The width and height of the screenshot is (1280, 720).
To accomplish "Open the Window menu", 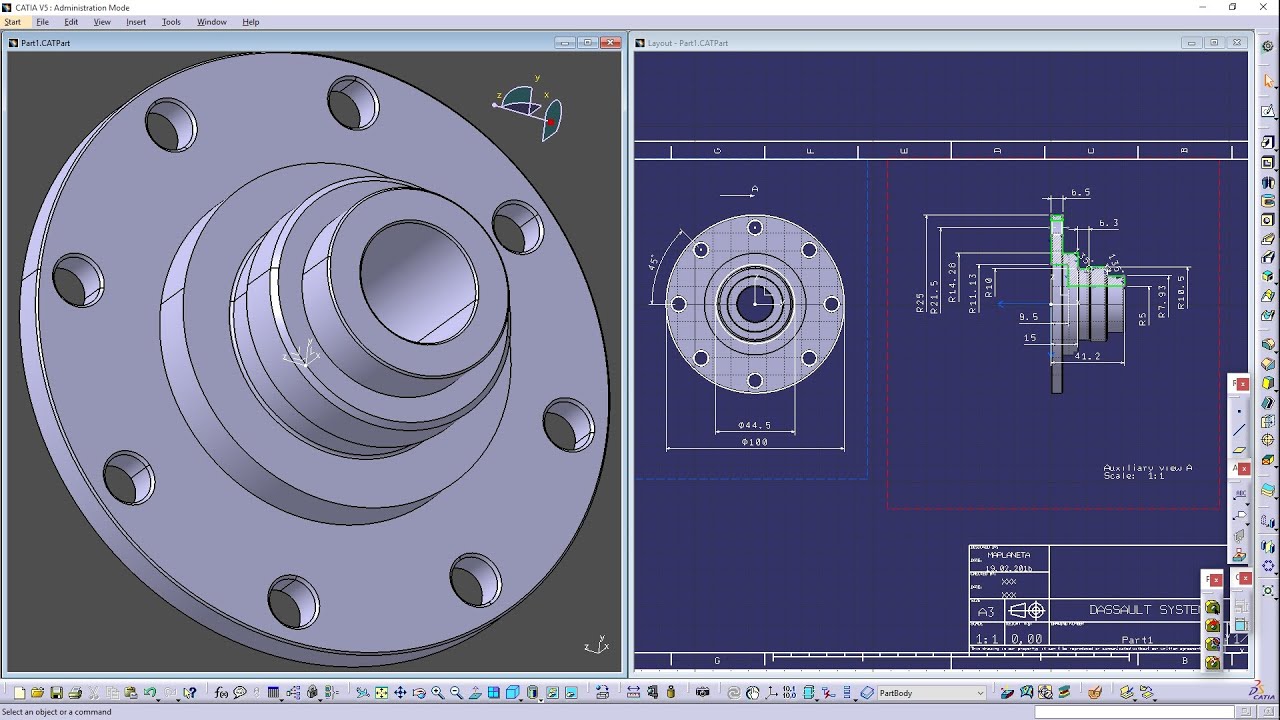I will [211, 22].
